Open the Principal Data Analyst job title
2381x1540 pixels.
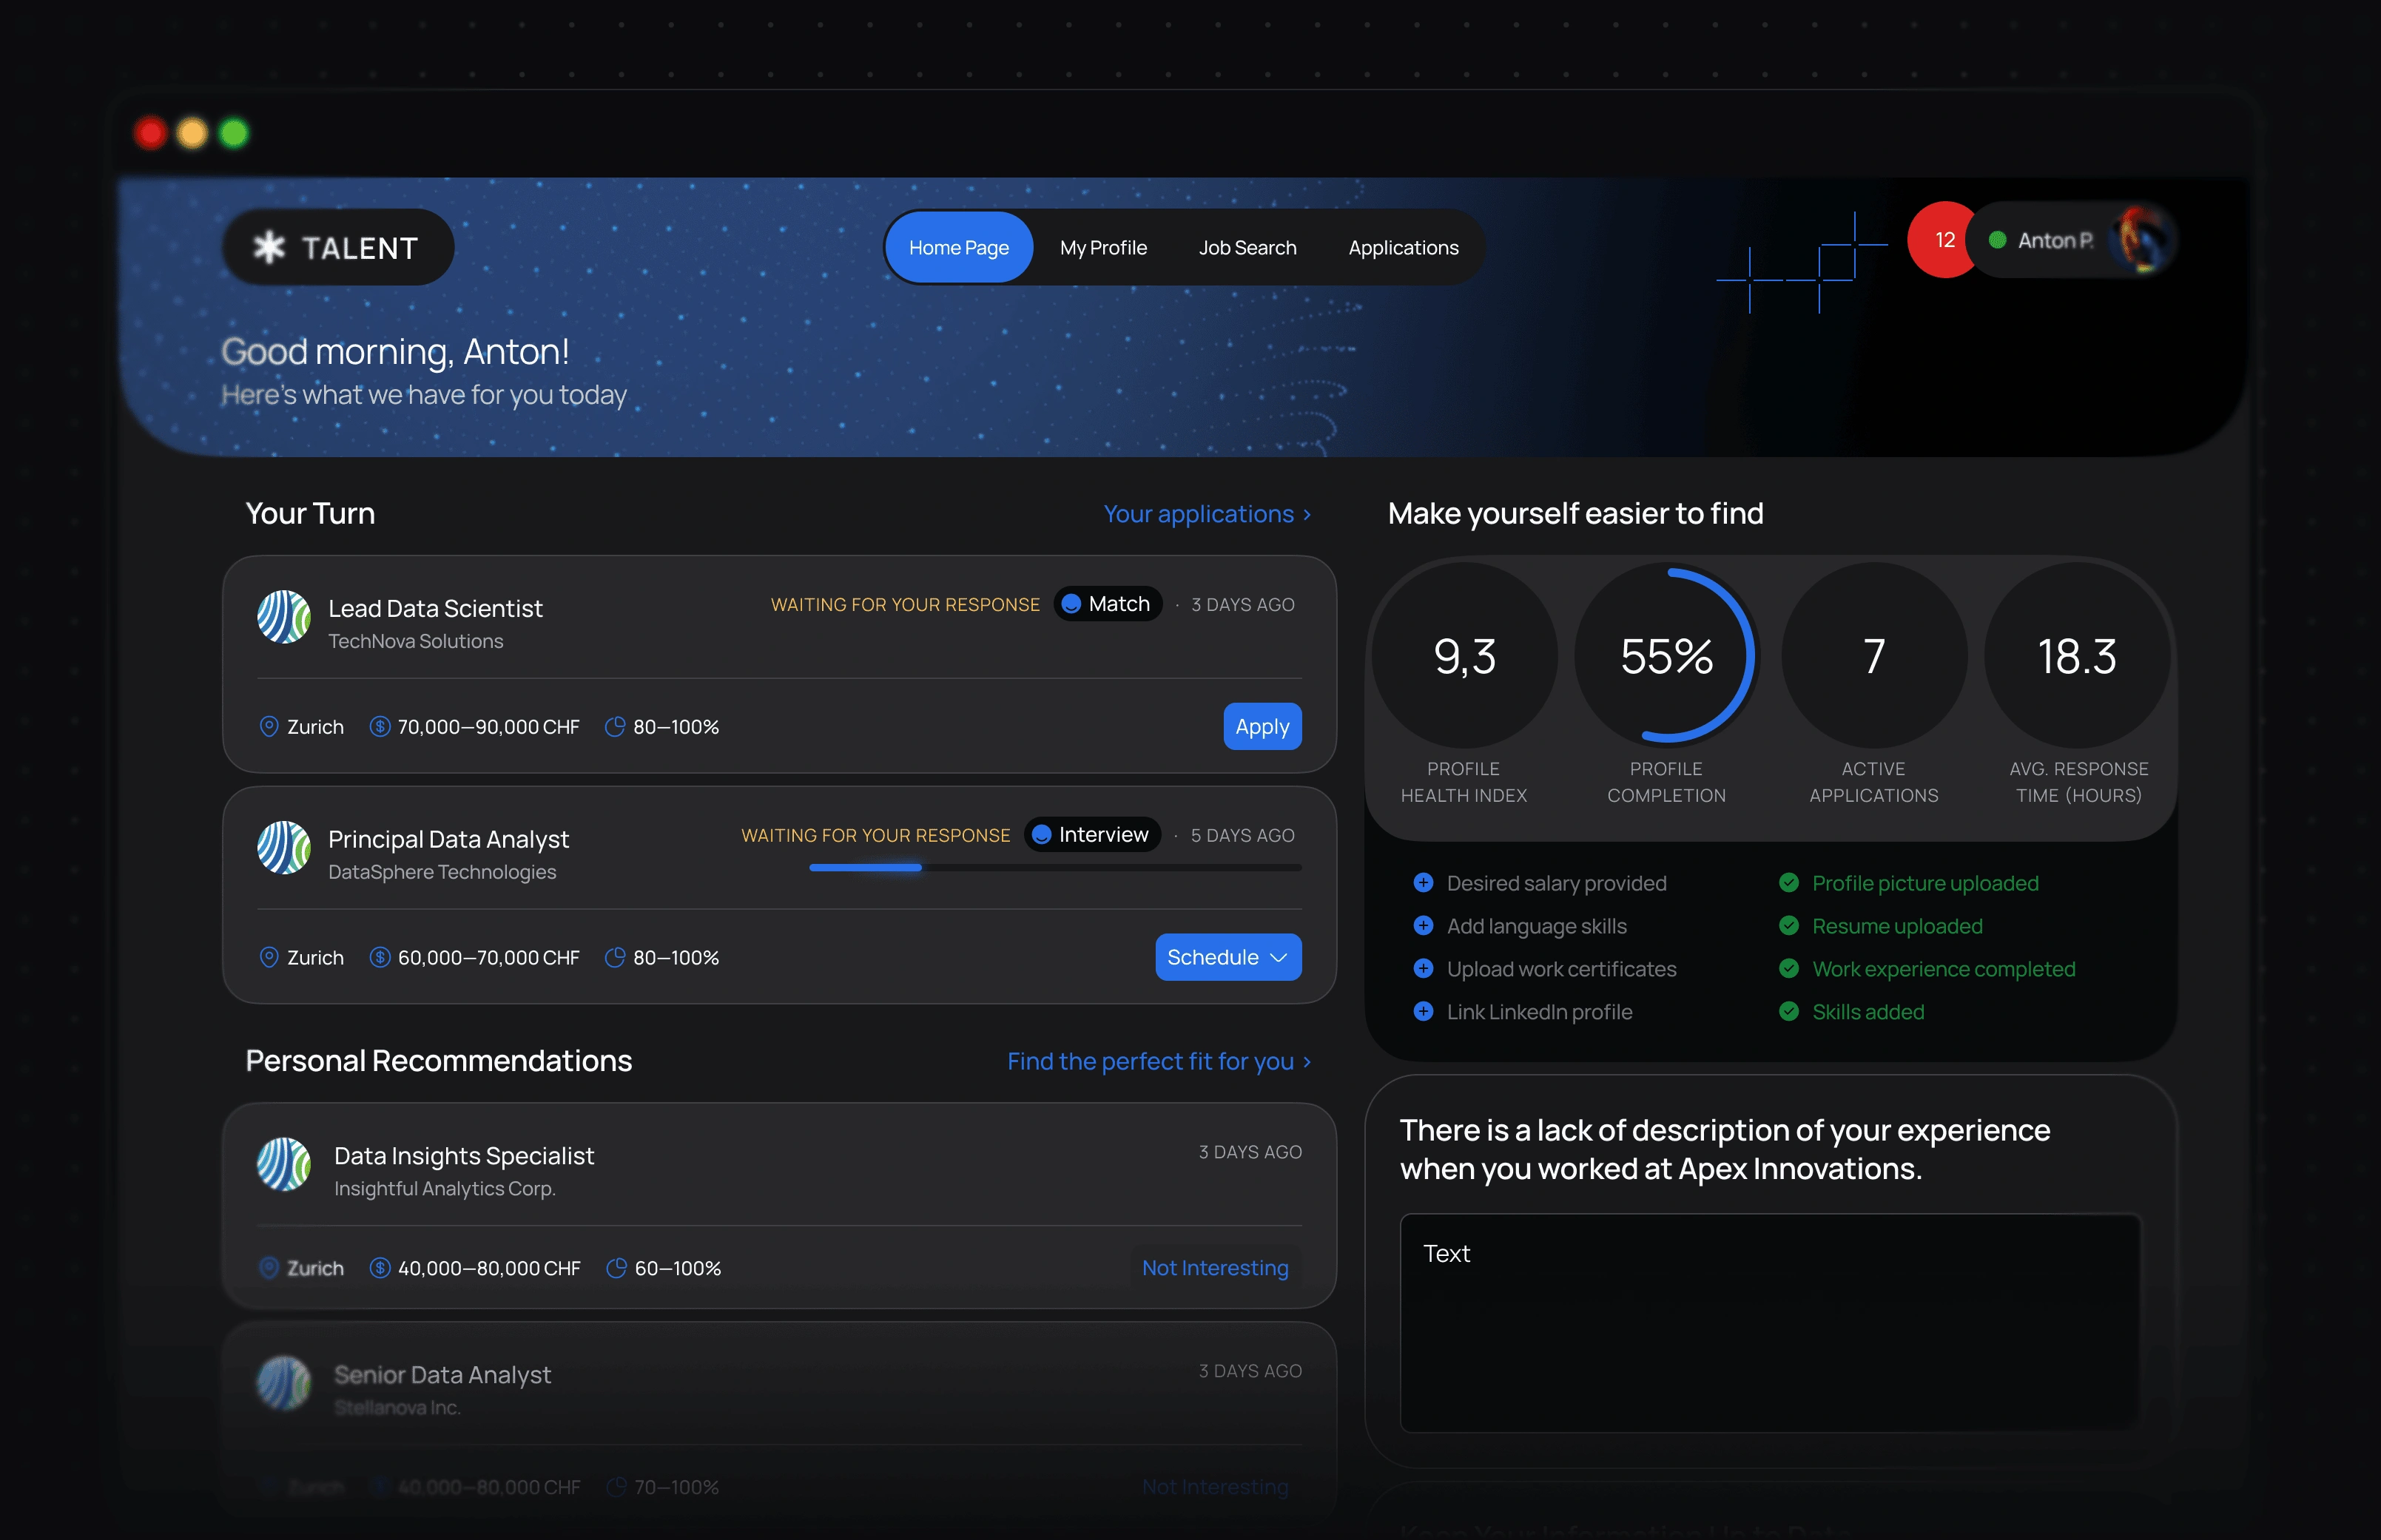coord(448,839)
